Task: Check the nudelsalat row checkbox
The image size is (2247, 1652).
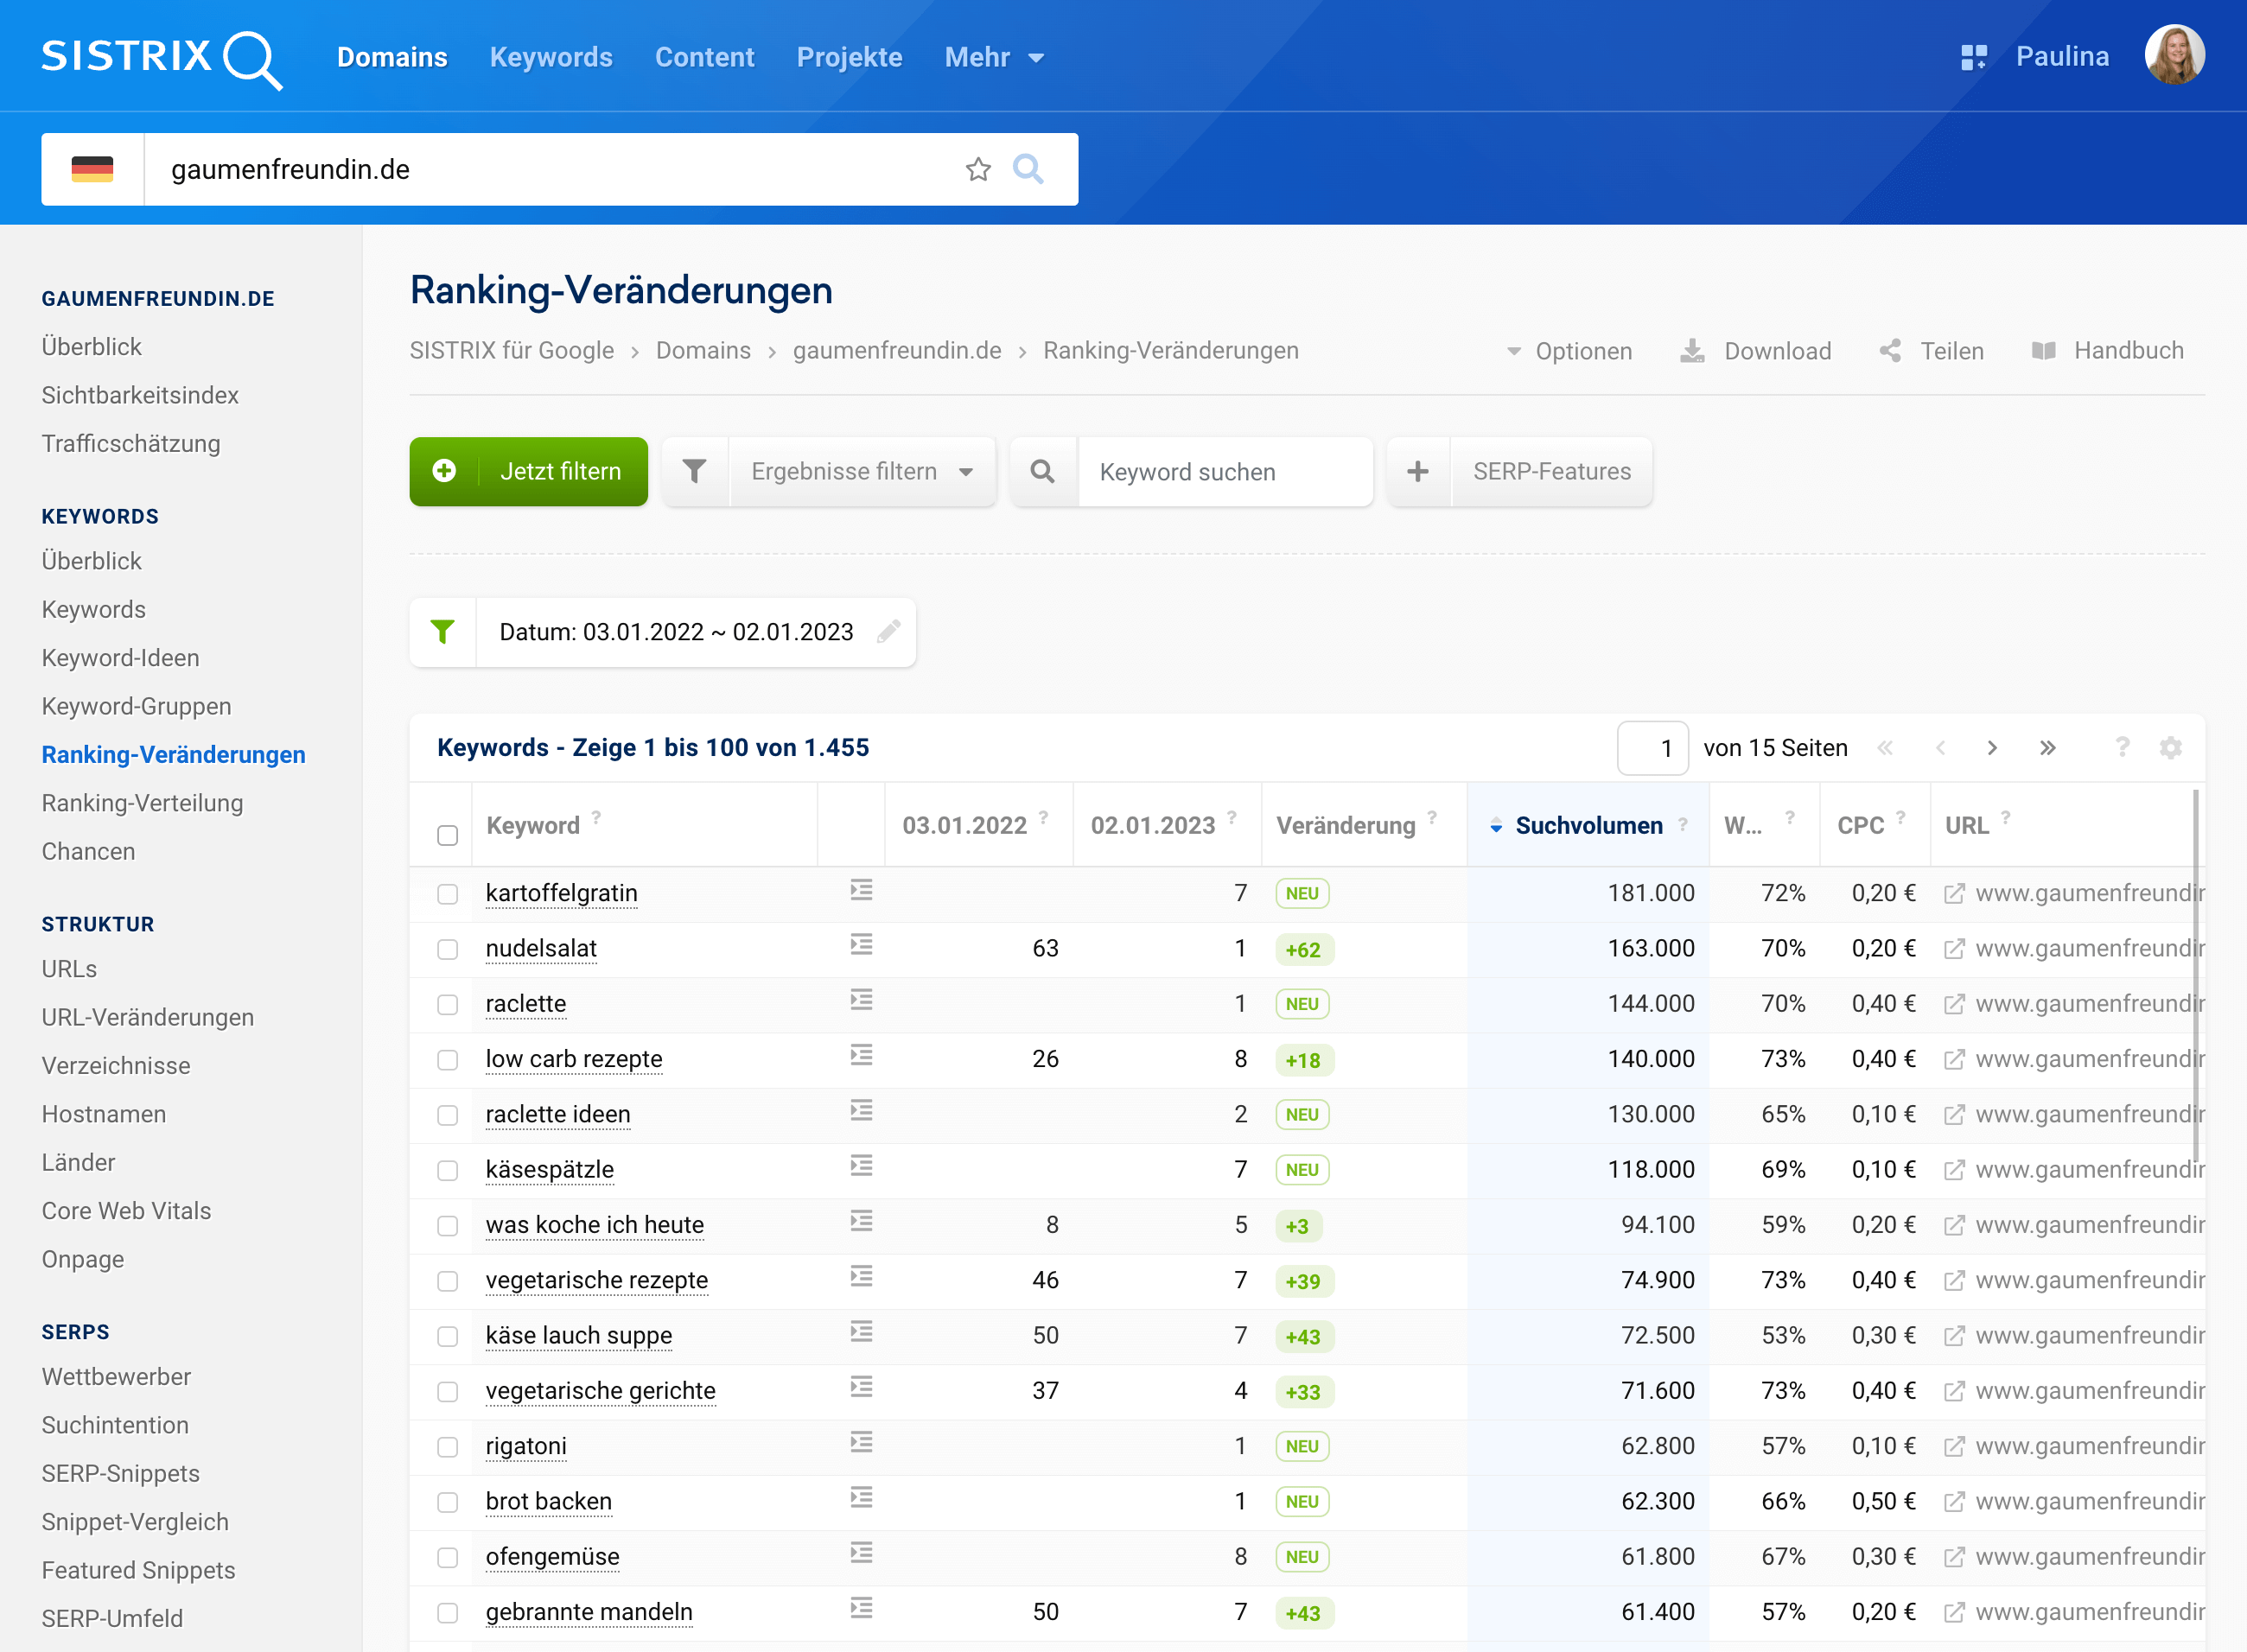Action: (x=447, y=949)
